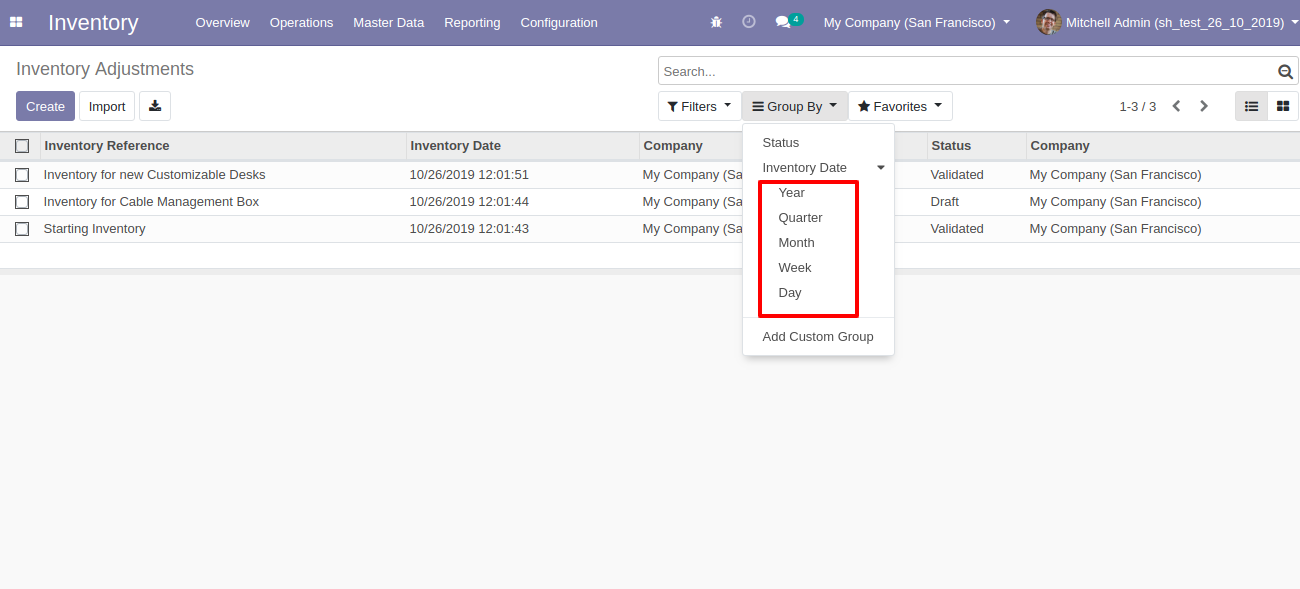The height and width of the screenshot is (589, 1300).
Task: Check the Inventory for Cable Management Box row
Action: tap(22, 202)
